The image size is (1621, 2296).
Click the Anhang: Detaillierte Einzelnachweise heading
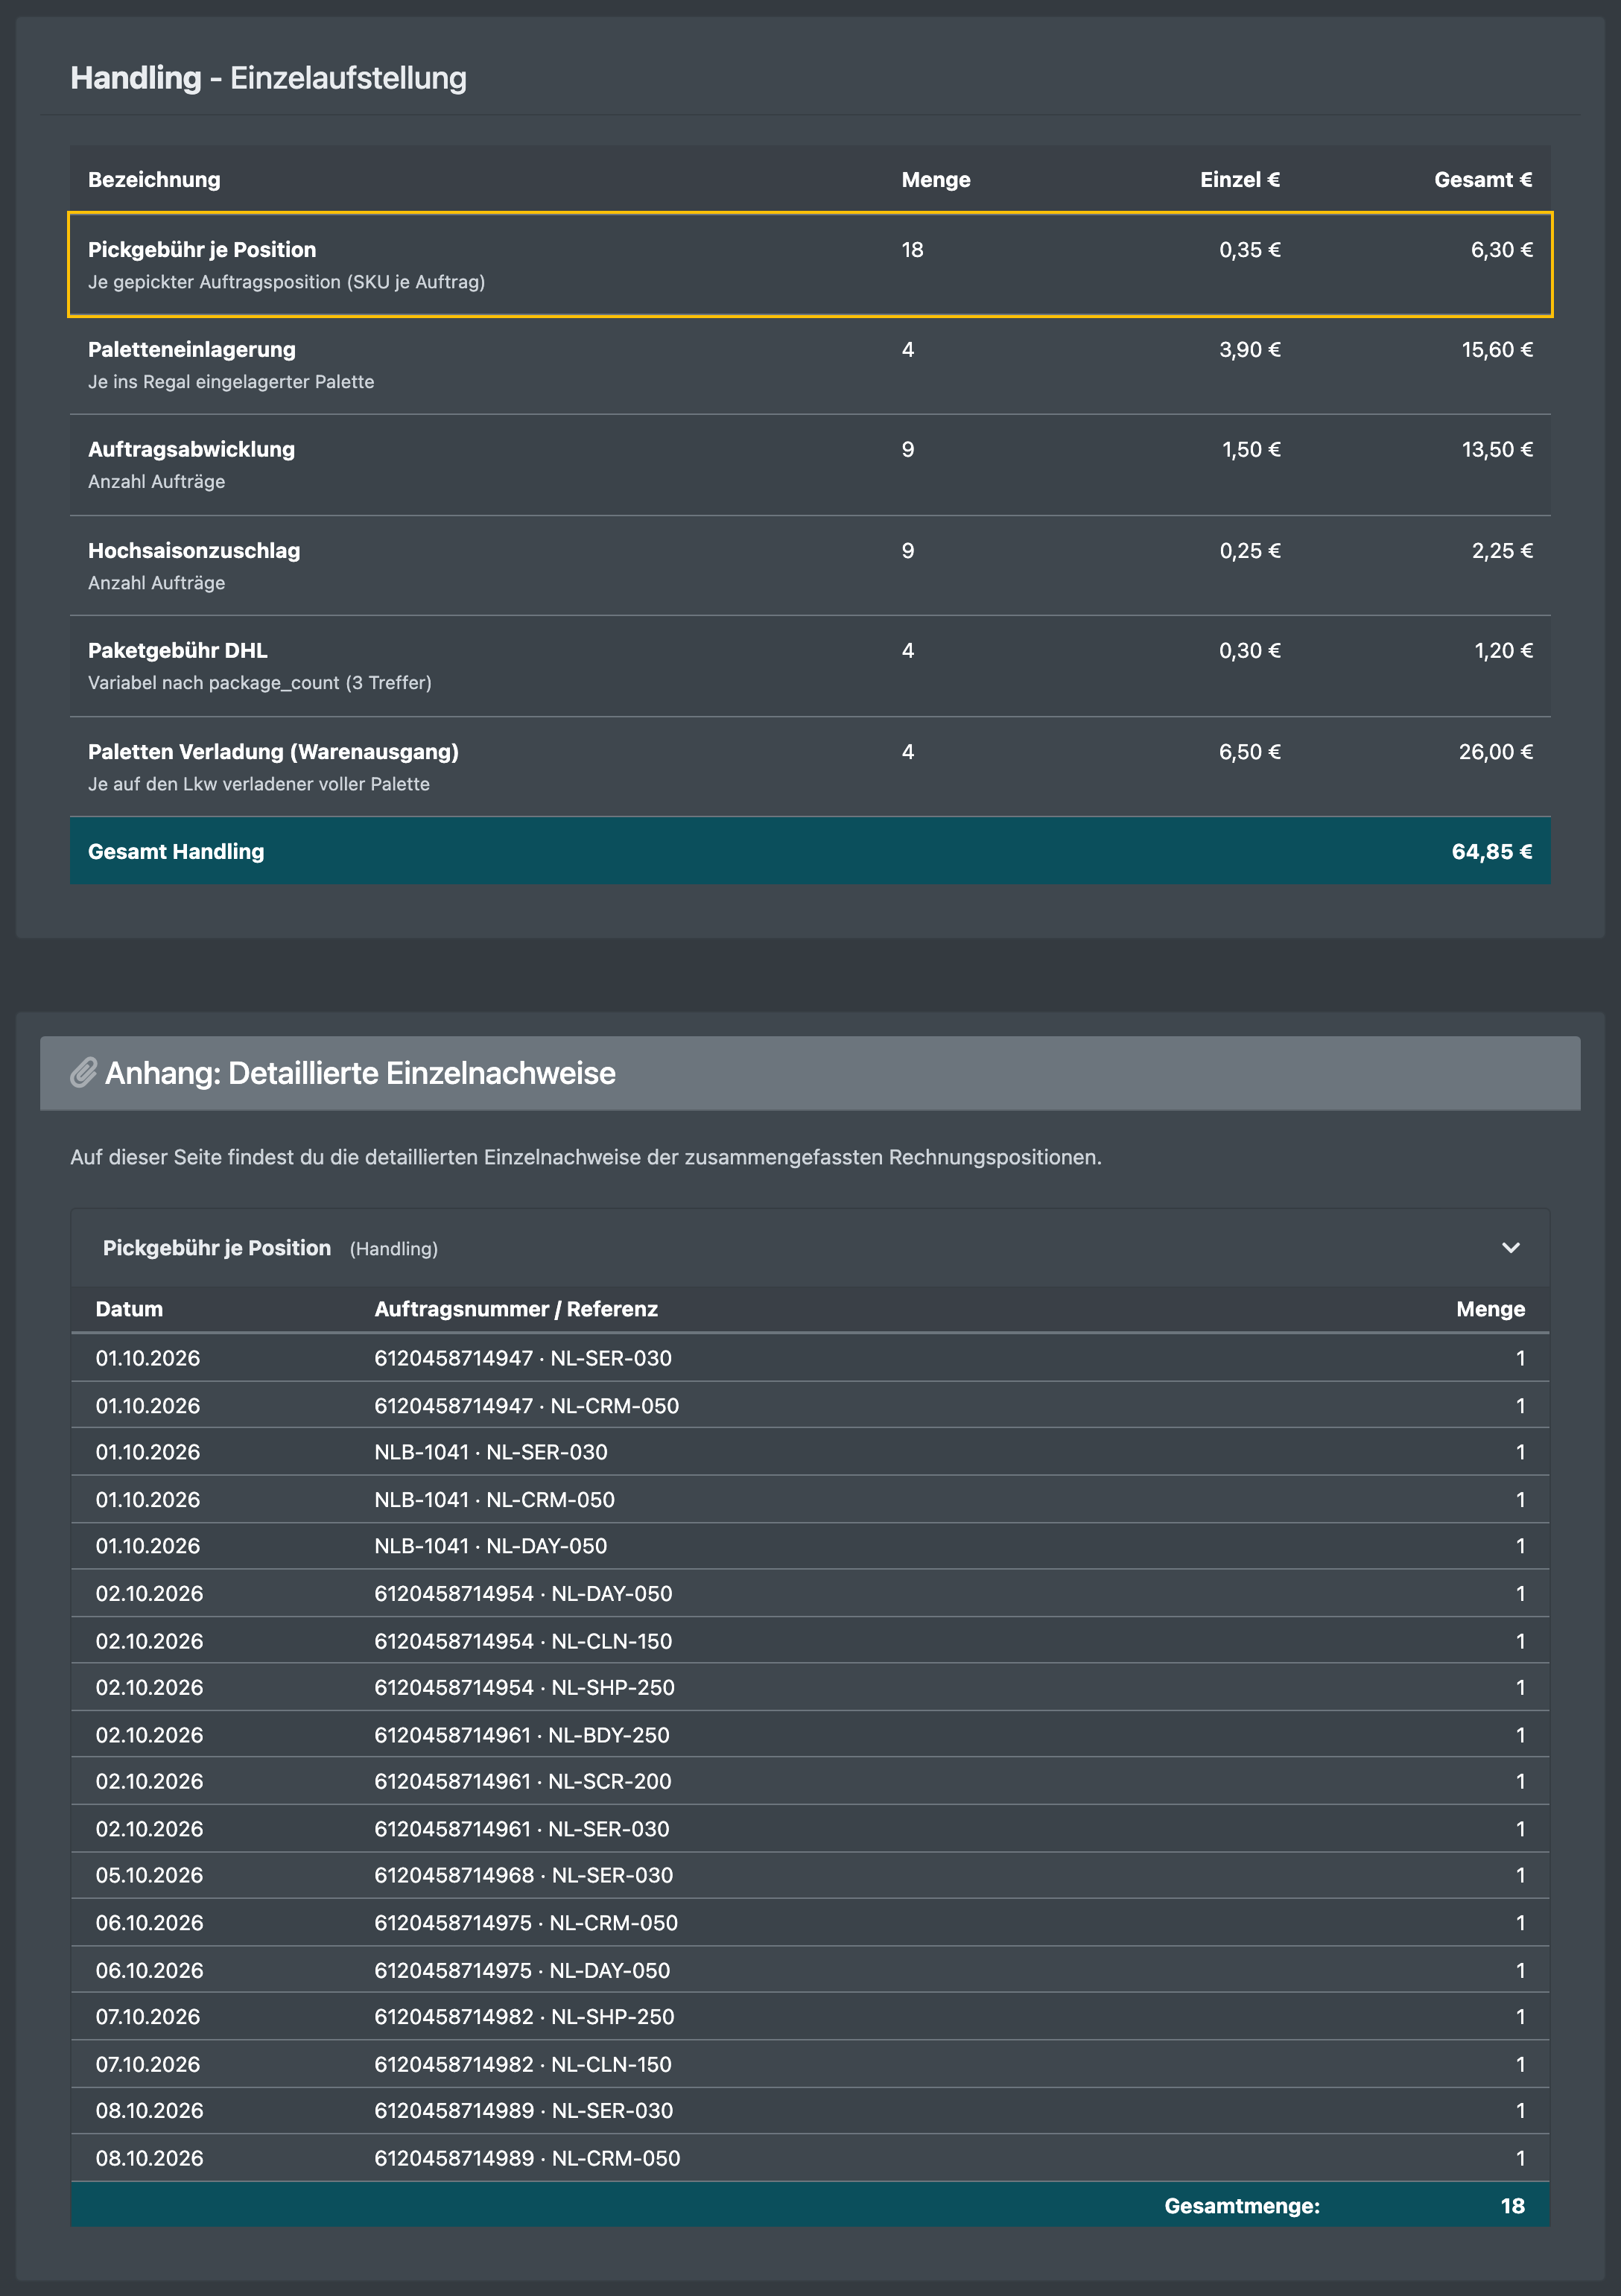click(360, 1073)
